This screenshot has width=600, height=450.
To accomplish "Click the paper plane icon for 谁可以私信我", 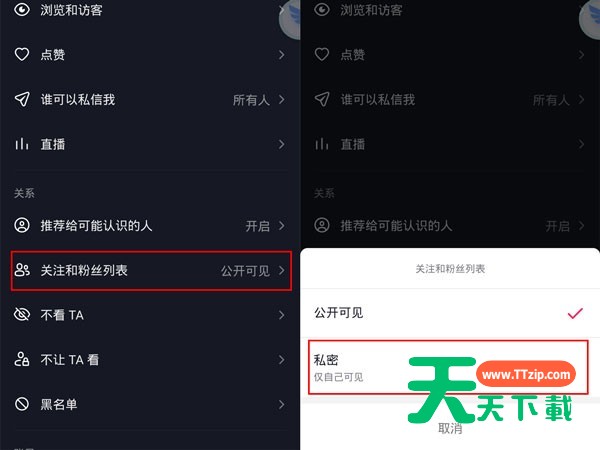I will (22, 99).
